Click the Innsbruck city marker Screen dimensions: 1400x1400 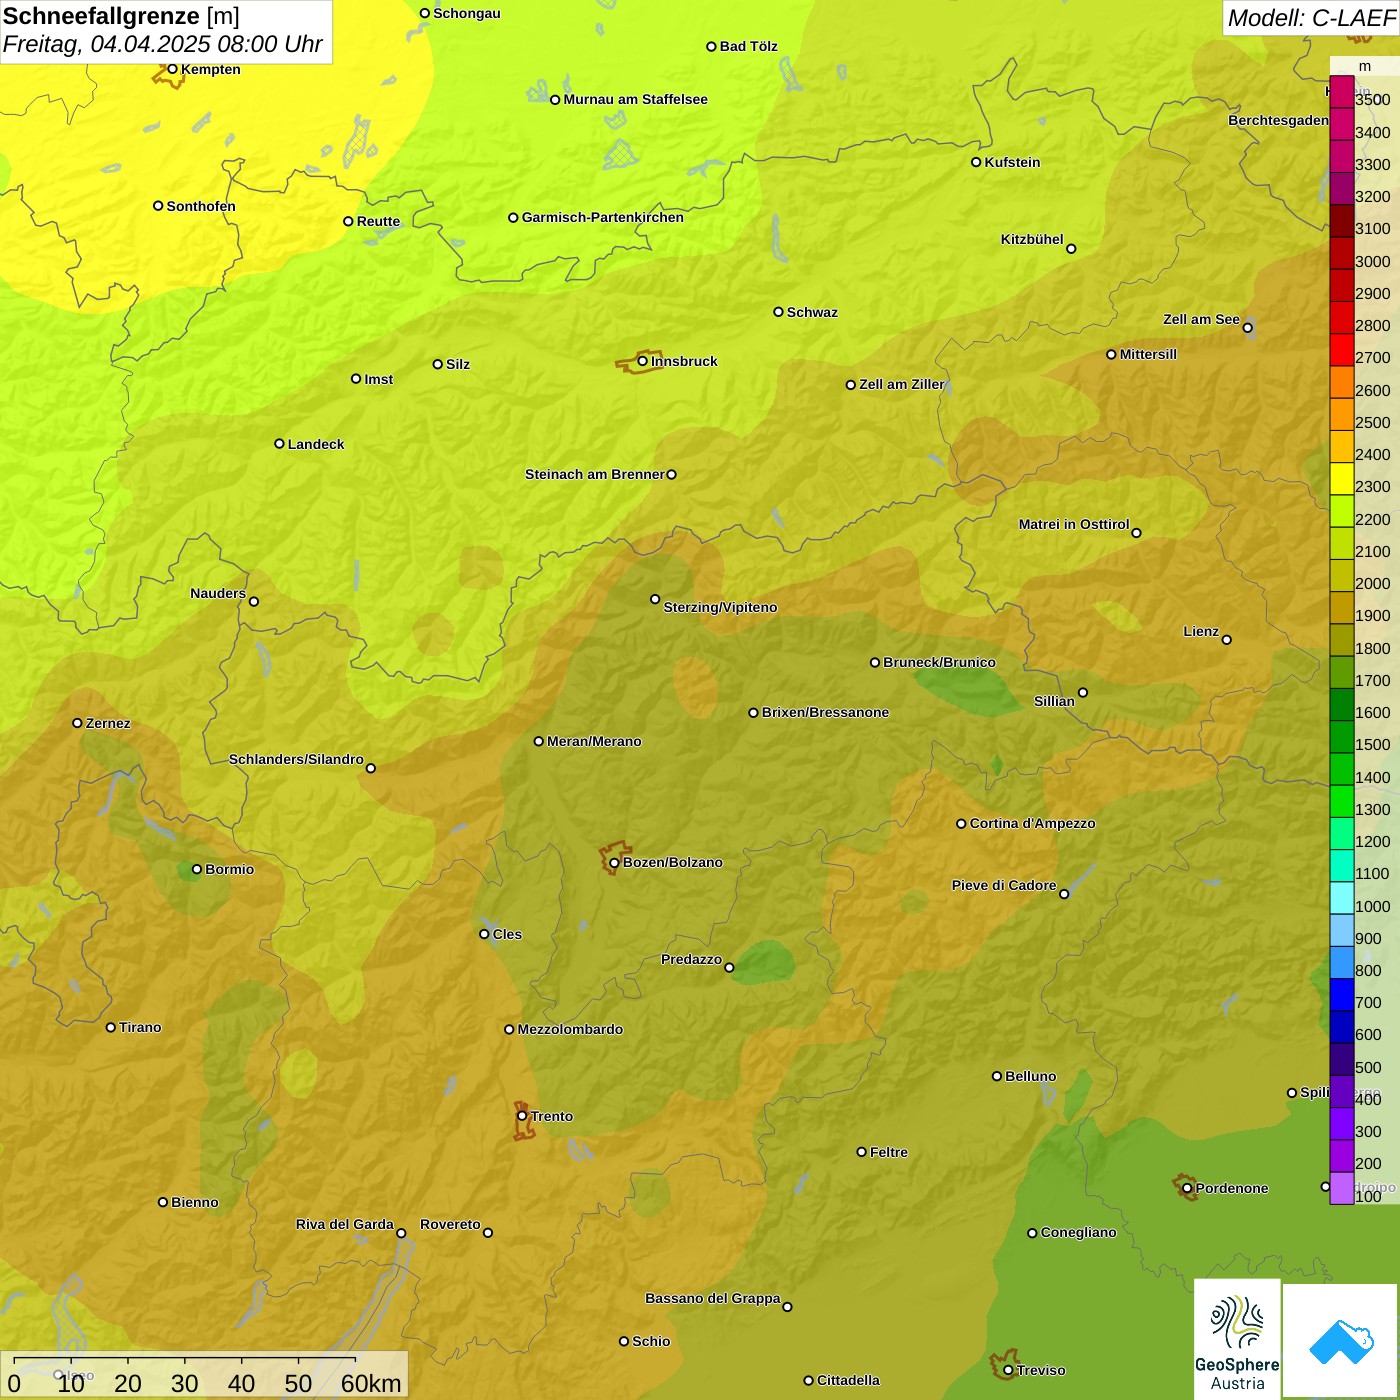click(x=642, y=361)
